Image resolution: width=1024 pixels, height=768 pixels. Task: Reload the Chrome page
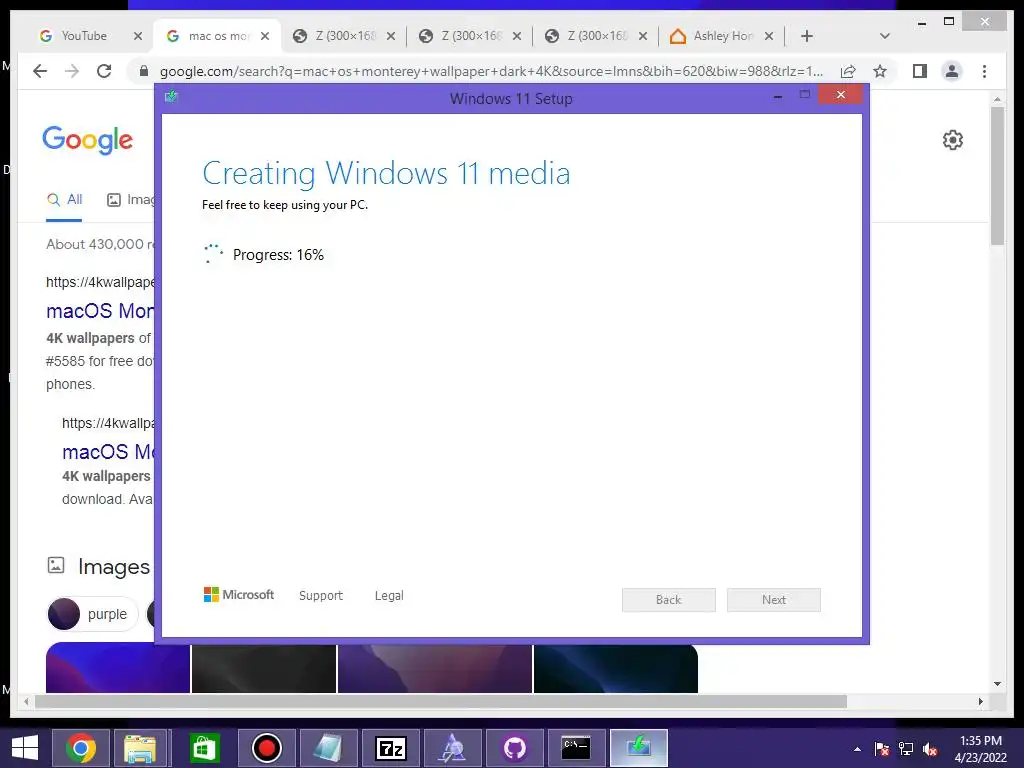104,71
